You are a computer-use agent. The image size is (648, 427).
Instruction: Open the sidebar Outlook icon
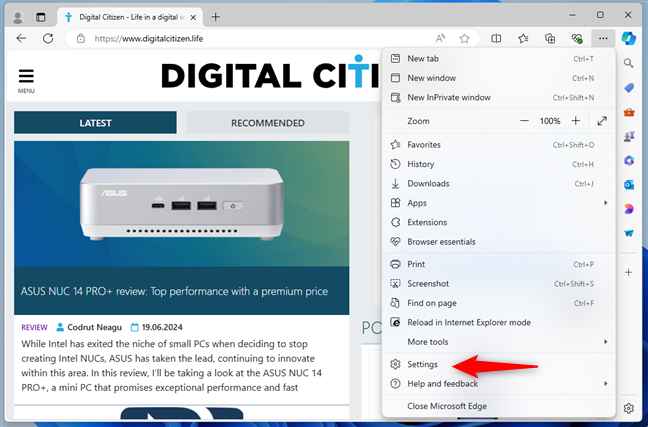tap(629, 185)
